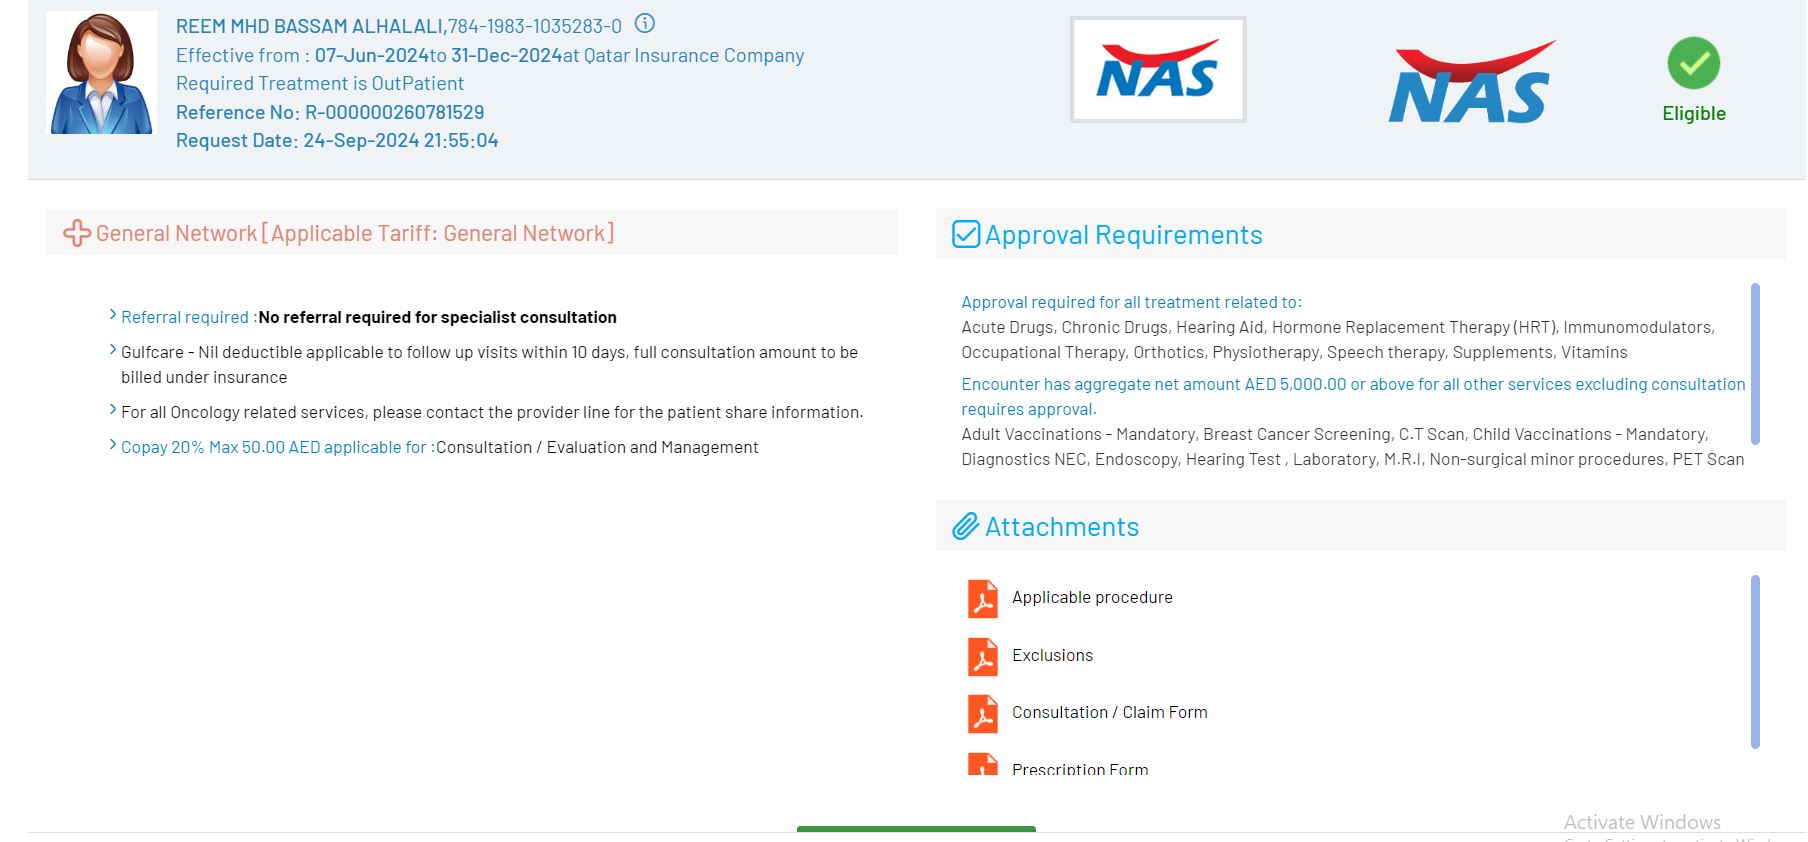The image size is (1808, 842).
Task: Click the Approval required for all treatment heading
Action: (x=1131, y=302)
